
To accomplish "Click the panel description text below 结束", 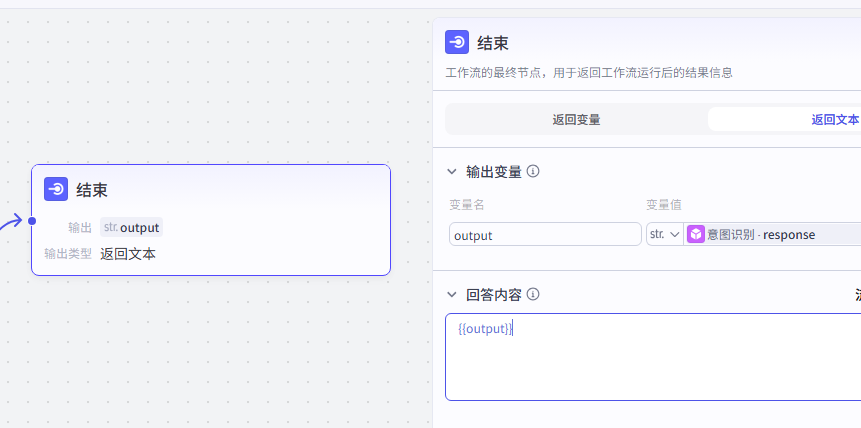I will (x=589, y=73).
